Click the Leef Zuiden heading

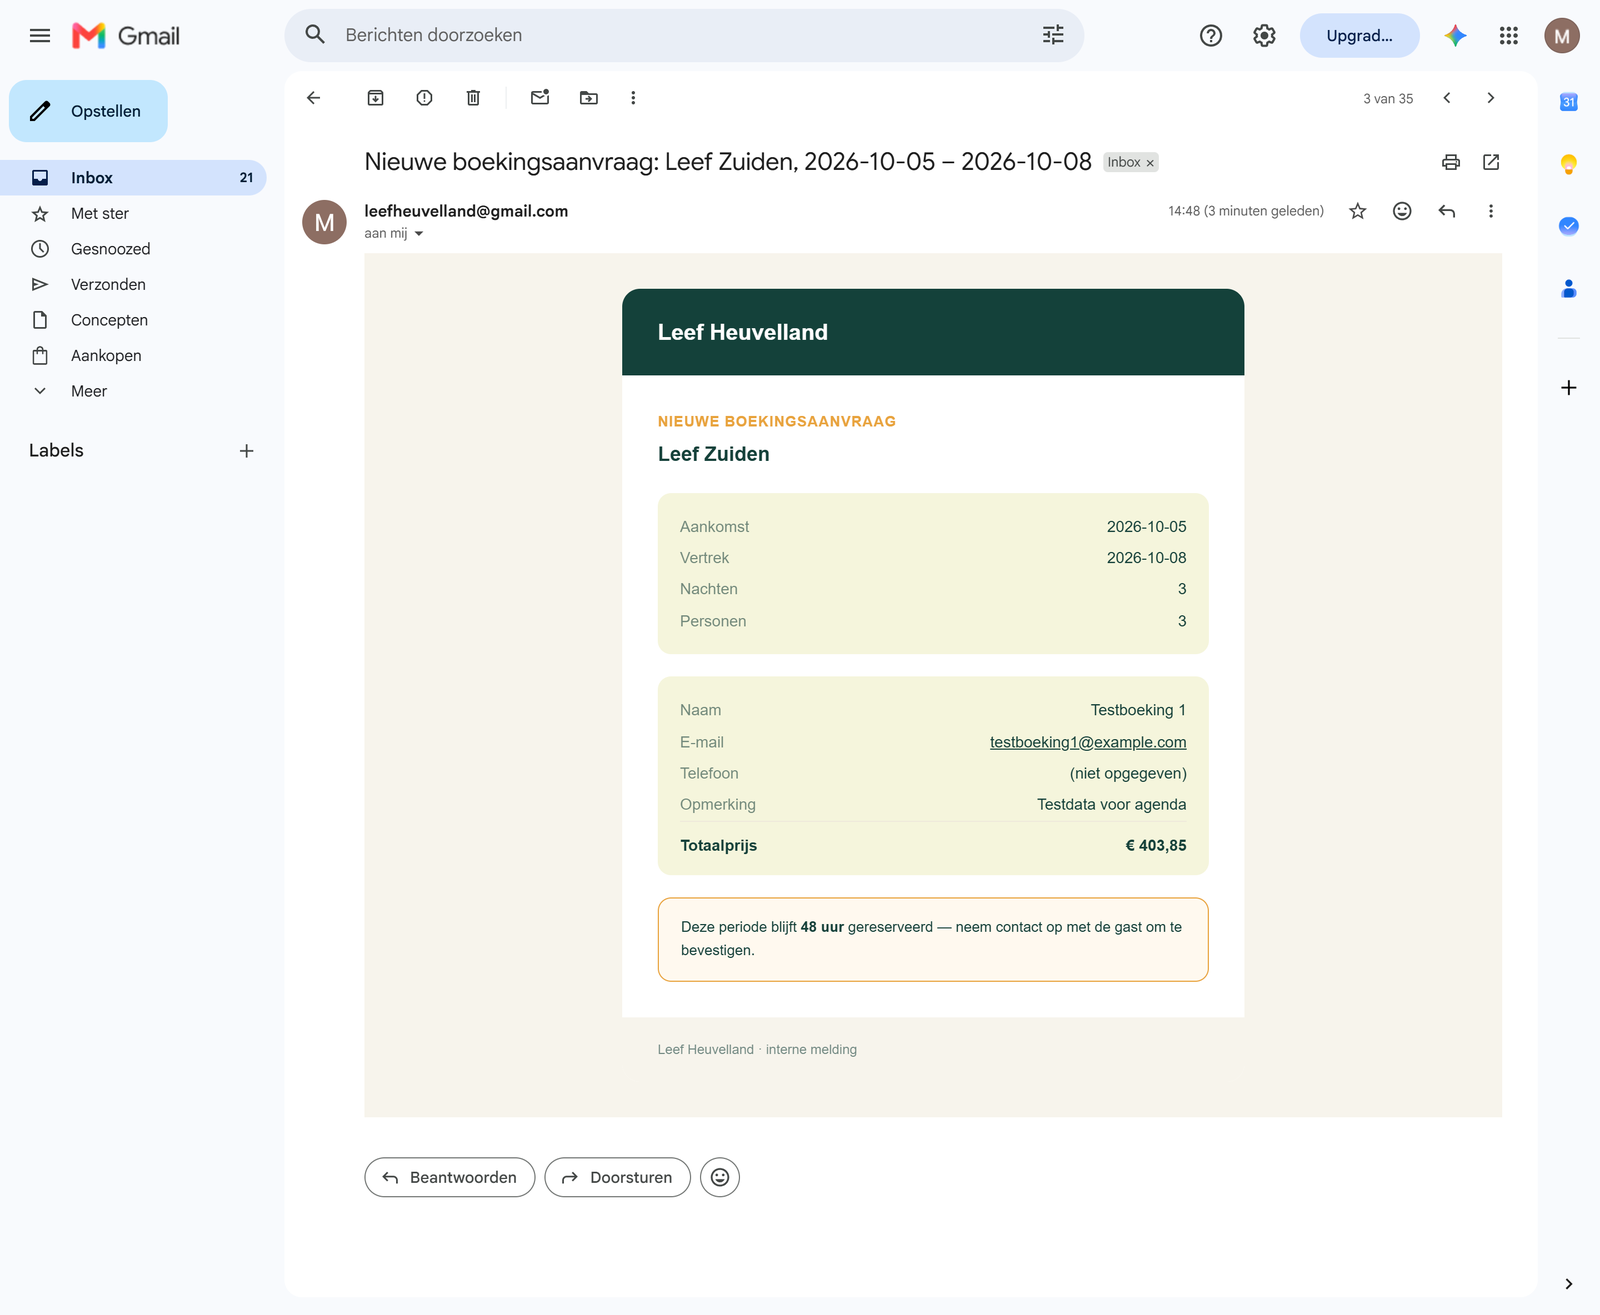714,454
